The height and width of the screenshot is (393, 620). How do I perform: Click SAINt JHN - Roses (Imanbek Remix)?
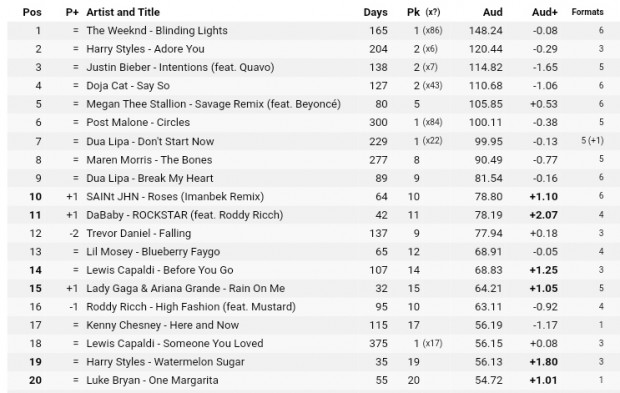coord(175,196)
